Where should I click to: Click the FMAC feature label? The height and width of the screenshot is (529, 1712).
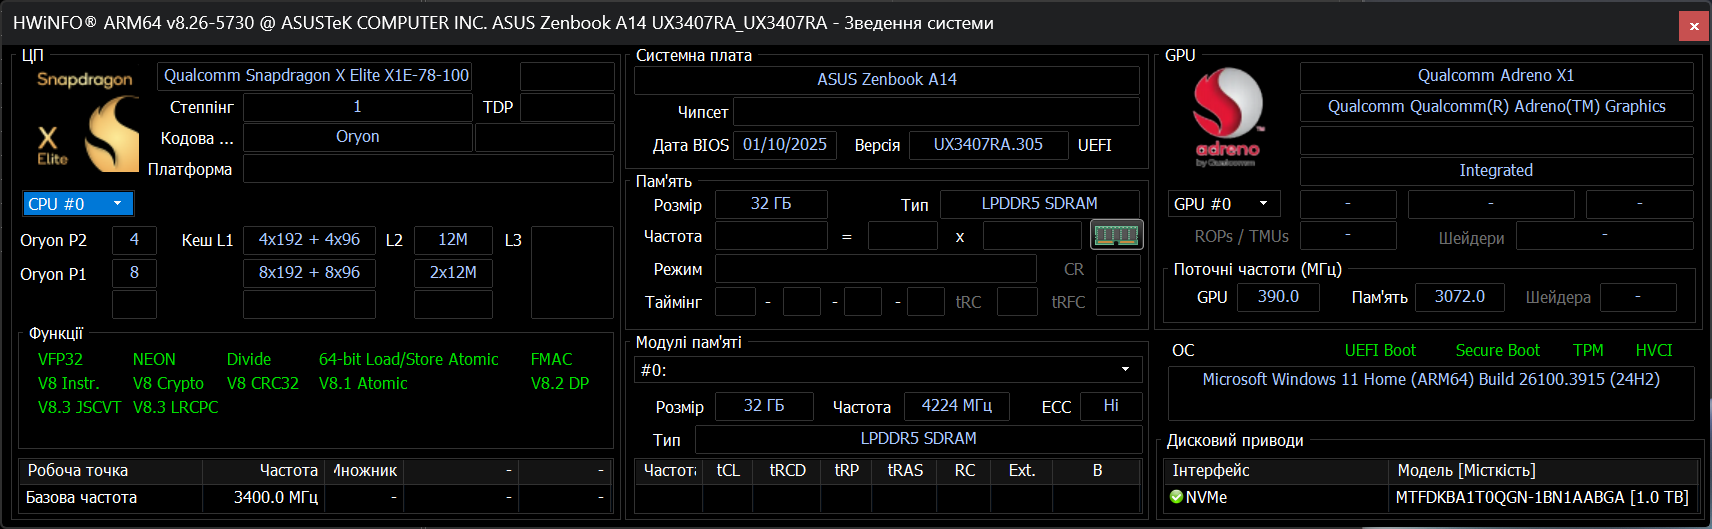tap(551, 360)
